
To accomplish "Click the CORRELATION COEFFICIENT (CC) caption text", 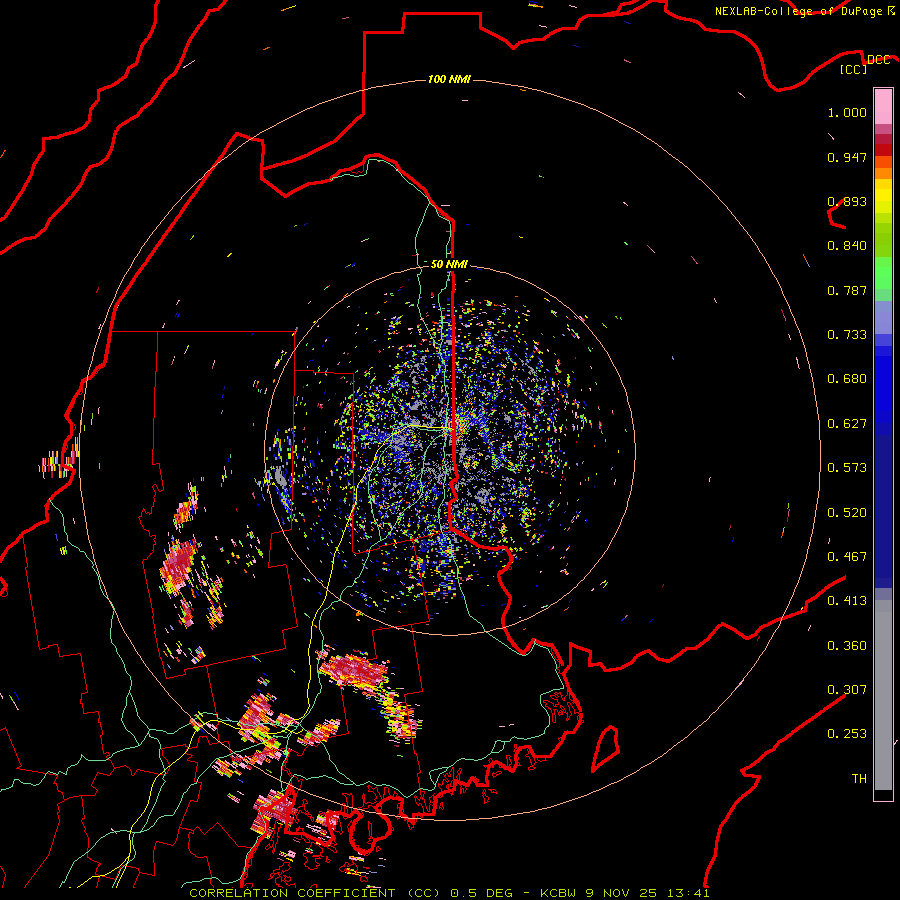I will (x=315, y=893).
